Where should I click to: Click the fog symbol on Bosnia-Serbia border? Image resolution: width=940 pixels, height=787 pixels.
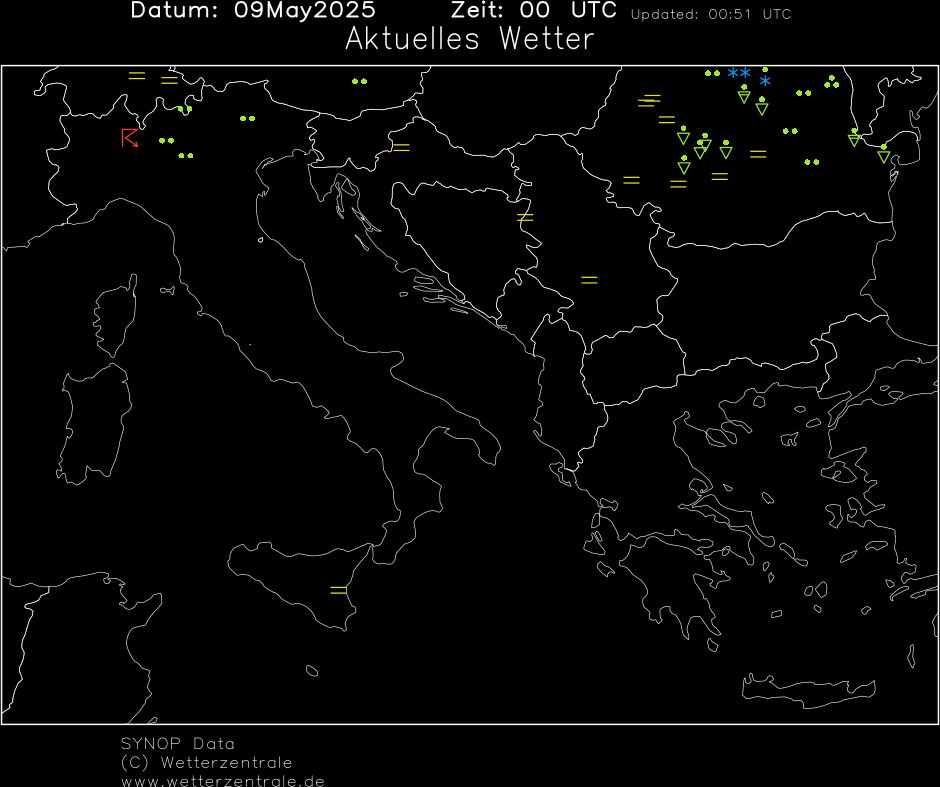click(x=525, y=218)
